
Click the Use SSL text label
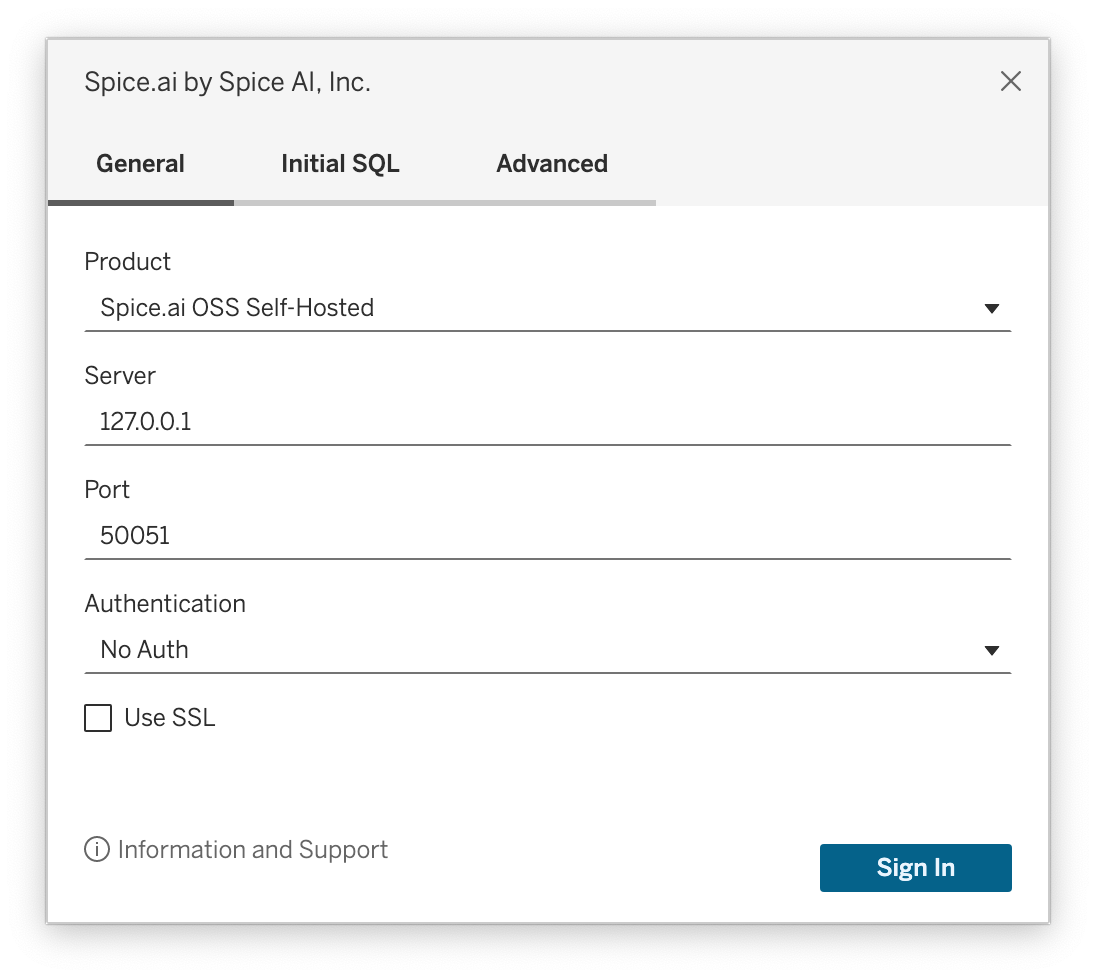(166, 717)
